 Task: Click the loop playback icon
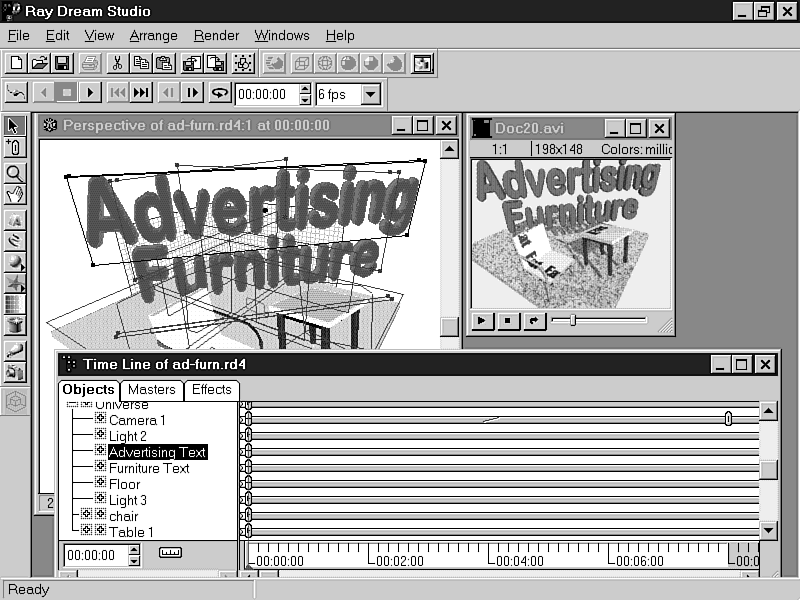click(219, 94)
